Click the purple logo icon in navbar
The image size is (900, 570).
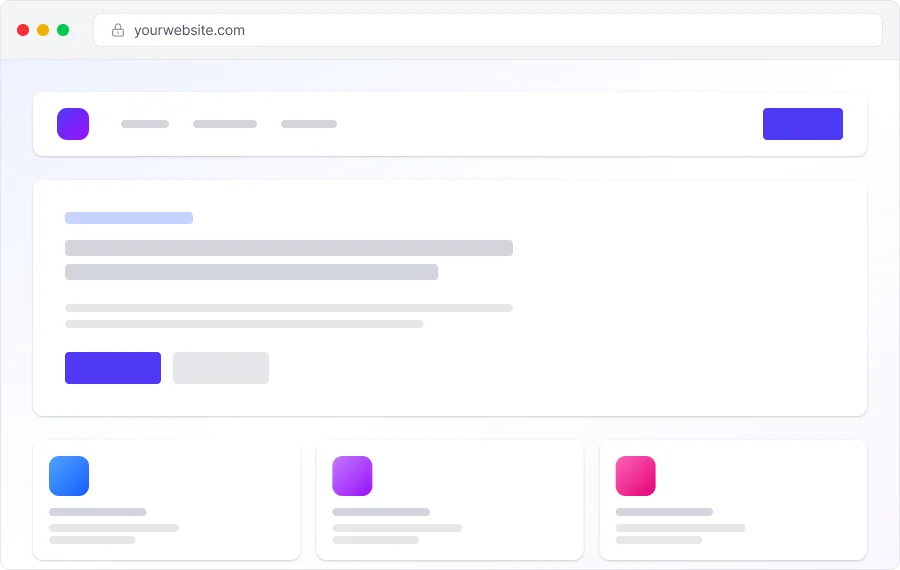(73, 124)
